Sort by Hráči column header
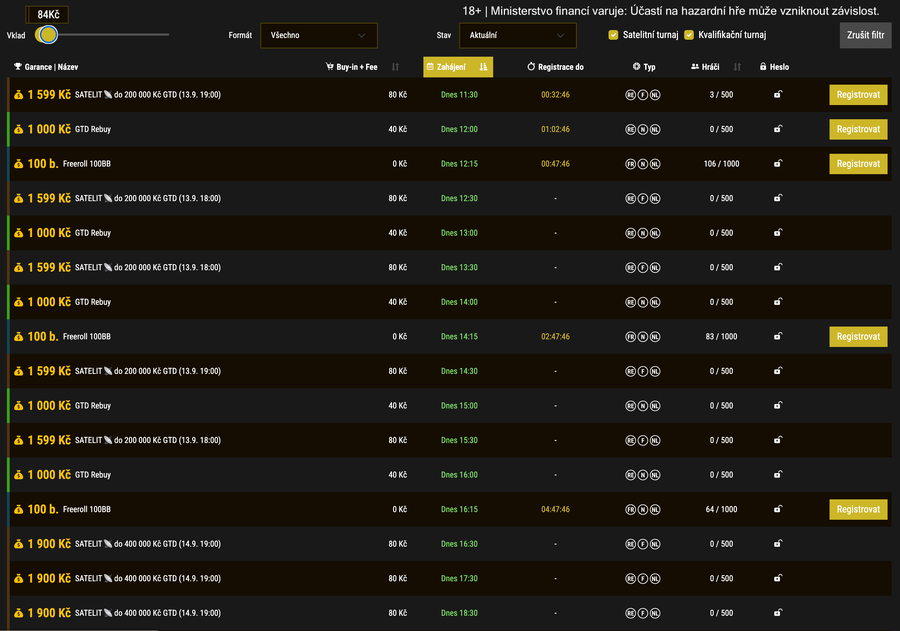 [705, 67]
